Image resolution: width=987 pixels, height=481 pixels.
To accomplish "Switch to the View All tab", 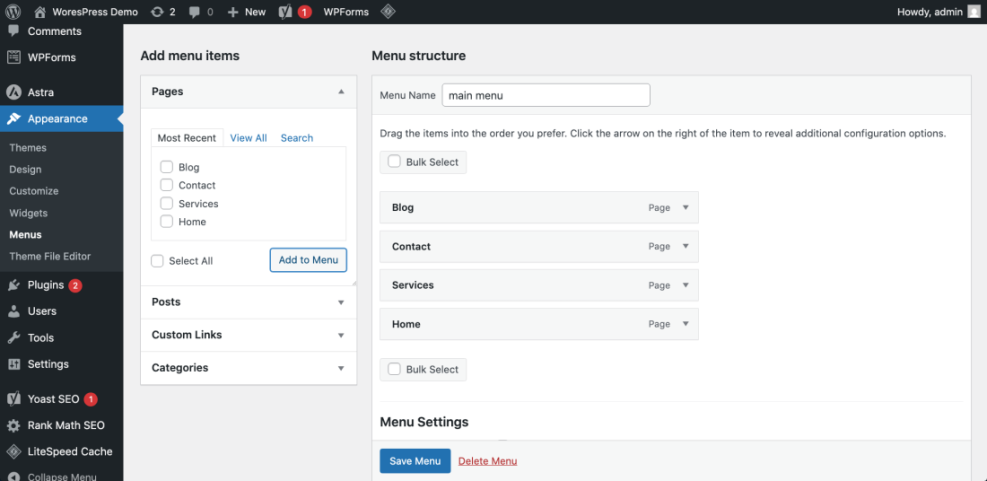I will point(249,138).
